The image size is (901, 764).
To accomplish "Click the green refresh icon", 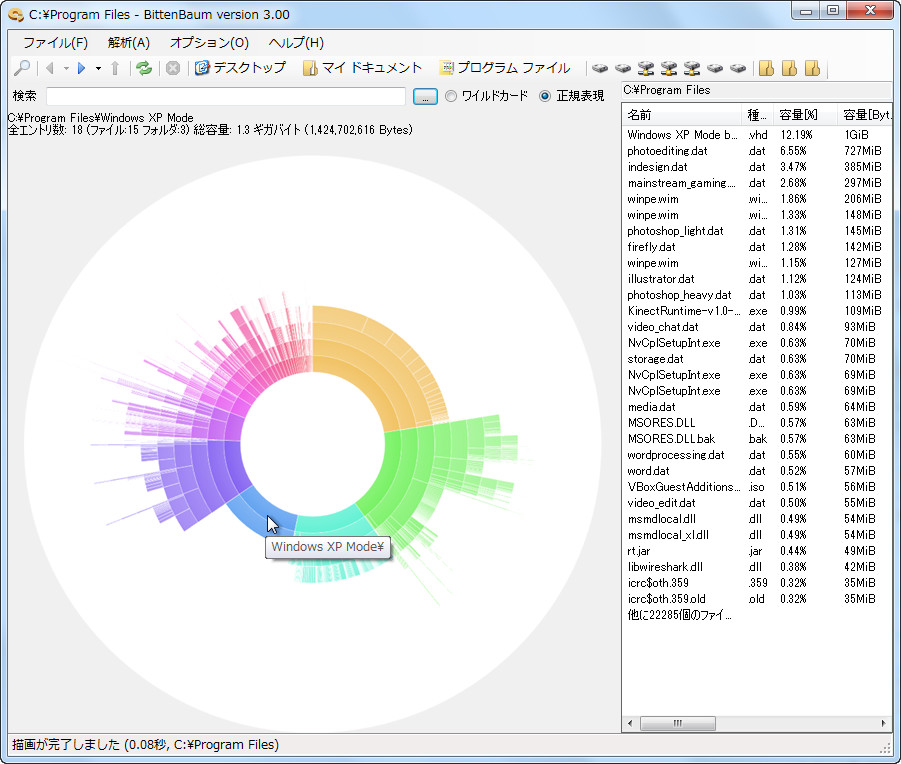I will tap(144, 68).
